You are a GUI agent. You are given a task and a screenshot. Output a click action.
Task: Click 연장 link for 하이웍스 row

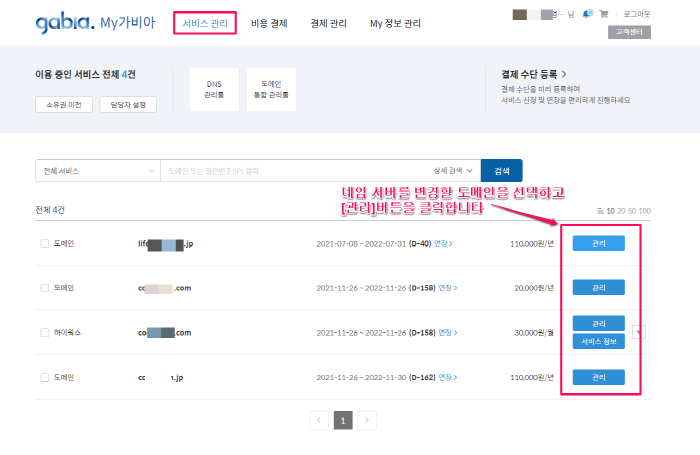point(448,333)
